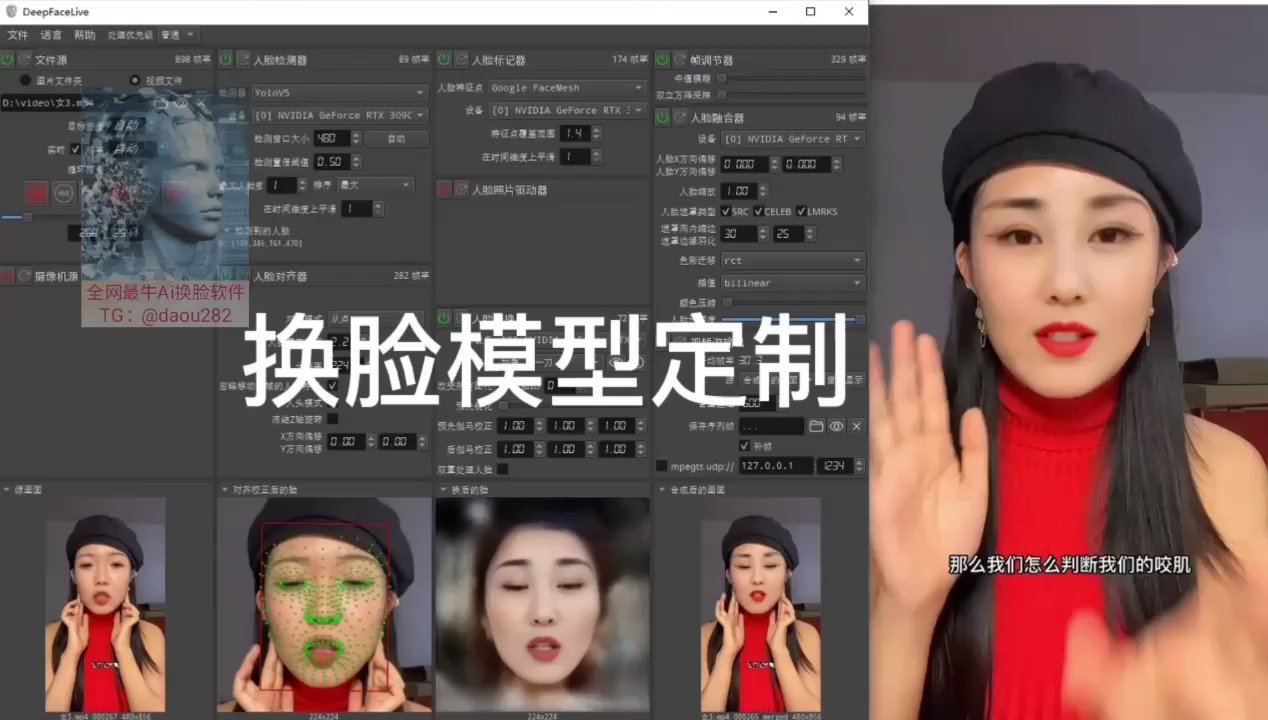Enable the 双重处理人脸 checkbox
This screenshot has width=1268, height=720.
tap(503, 468)
